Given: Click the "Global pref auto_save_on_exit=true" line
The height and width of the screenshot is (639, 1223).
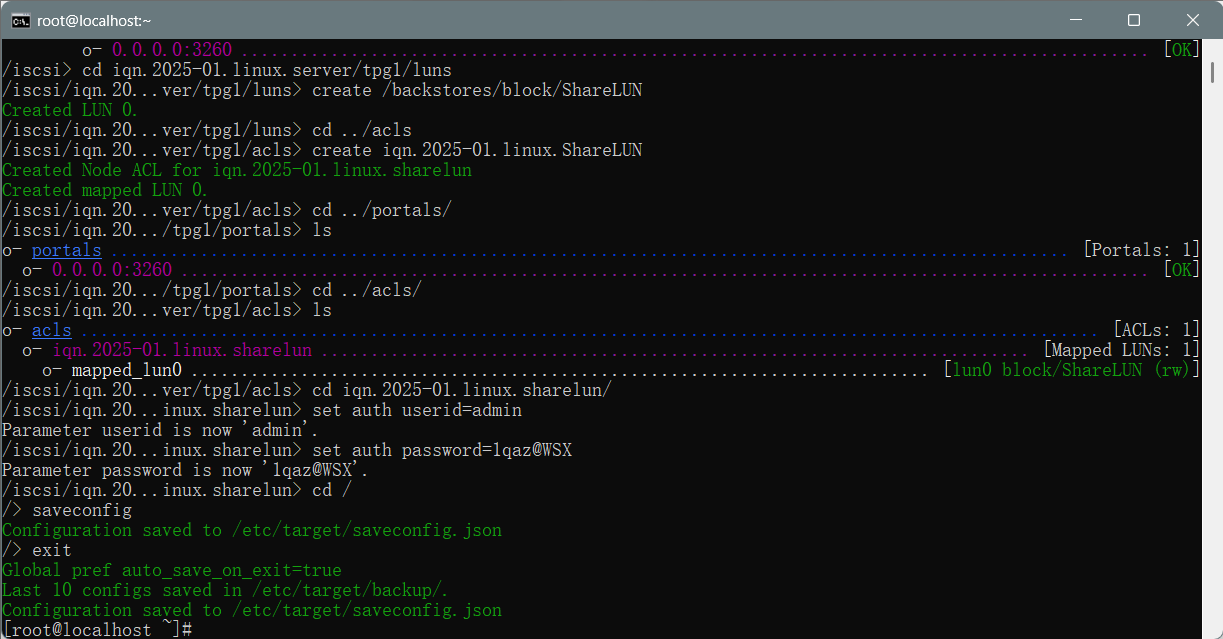Looking at the screenshot, I should (x=172, y=570).
